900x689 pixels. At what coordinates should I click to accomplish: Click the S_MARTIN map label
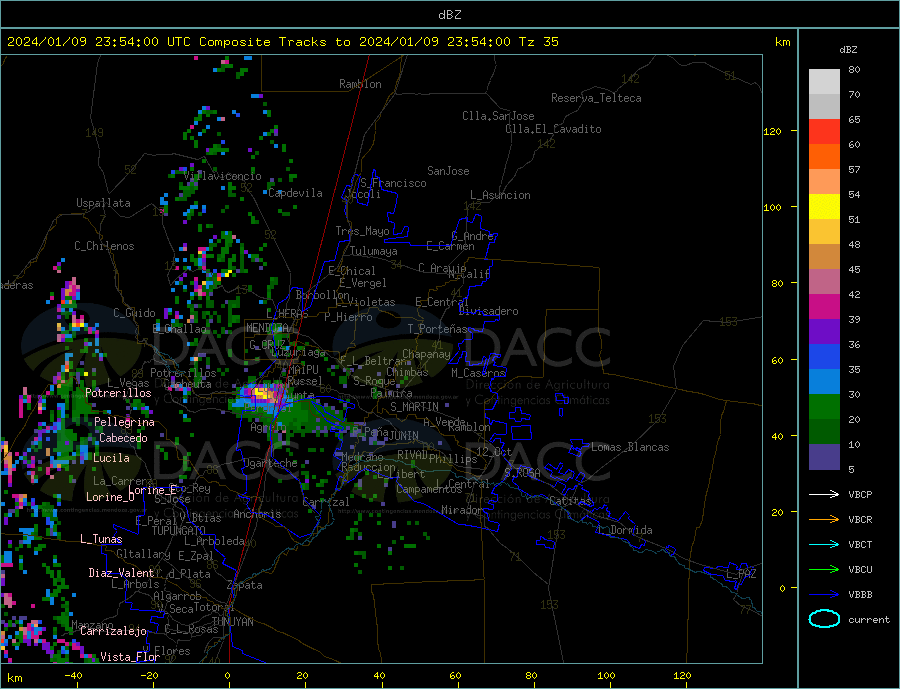tap(414, 407)
